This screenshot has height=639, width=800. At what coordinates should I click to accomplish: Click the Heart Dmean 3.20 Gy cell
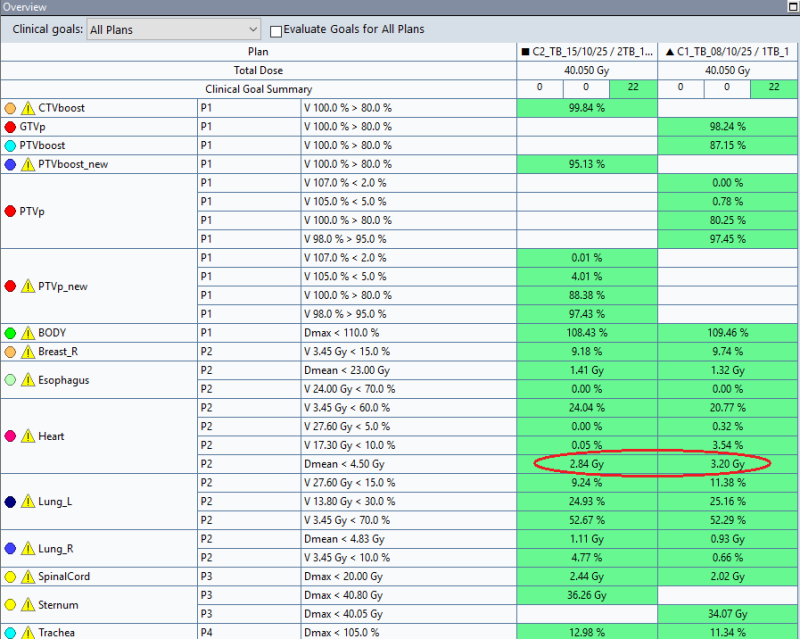pyautogui.click(x=728, y=464)
